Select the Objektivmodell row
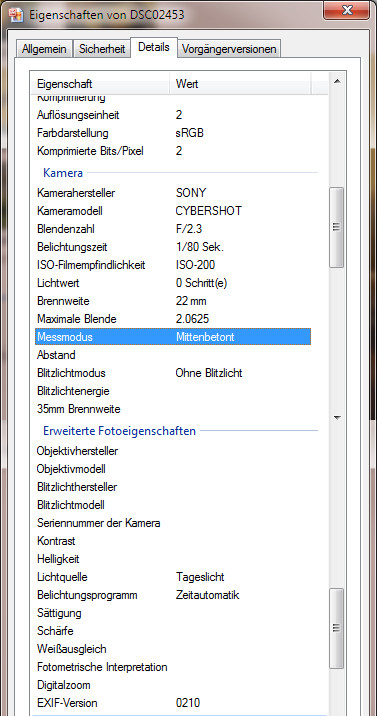377x716 pixels. (x=173, y=469)
